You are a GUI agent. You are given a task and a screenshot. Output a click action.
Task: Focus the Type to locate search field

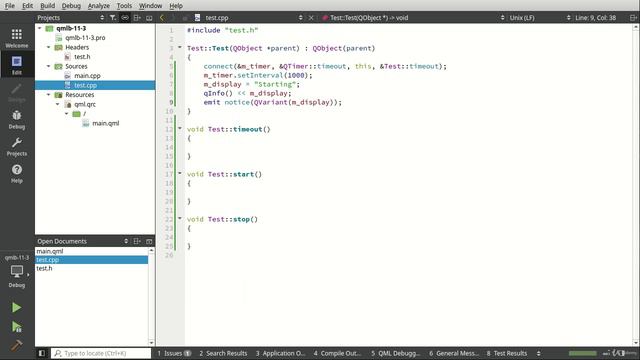pos(101,353)
